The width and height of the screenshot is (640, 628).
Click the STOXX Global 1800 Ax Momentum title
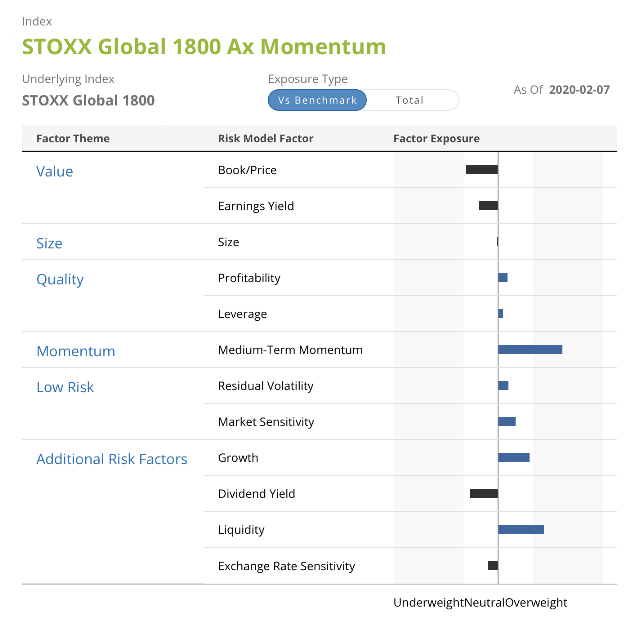coord(204,47)
